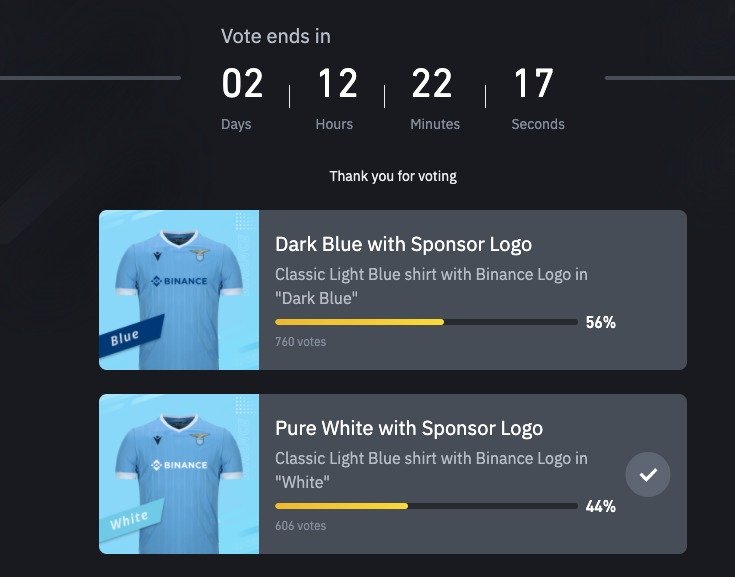Click the checkmark icon on Pure White option
This screenshot has height=577, width=735.
coord(647,474)
